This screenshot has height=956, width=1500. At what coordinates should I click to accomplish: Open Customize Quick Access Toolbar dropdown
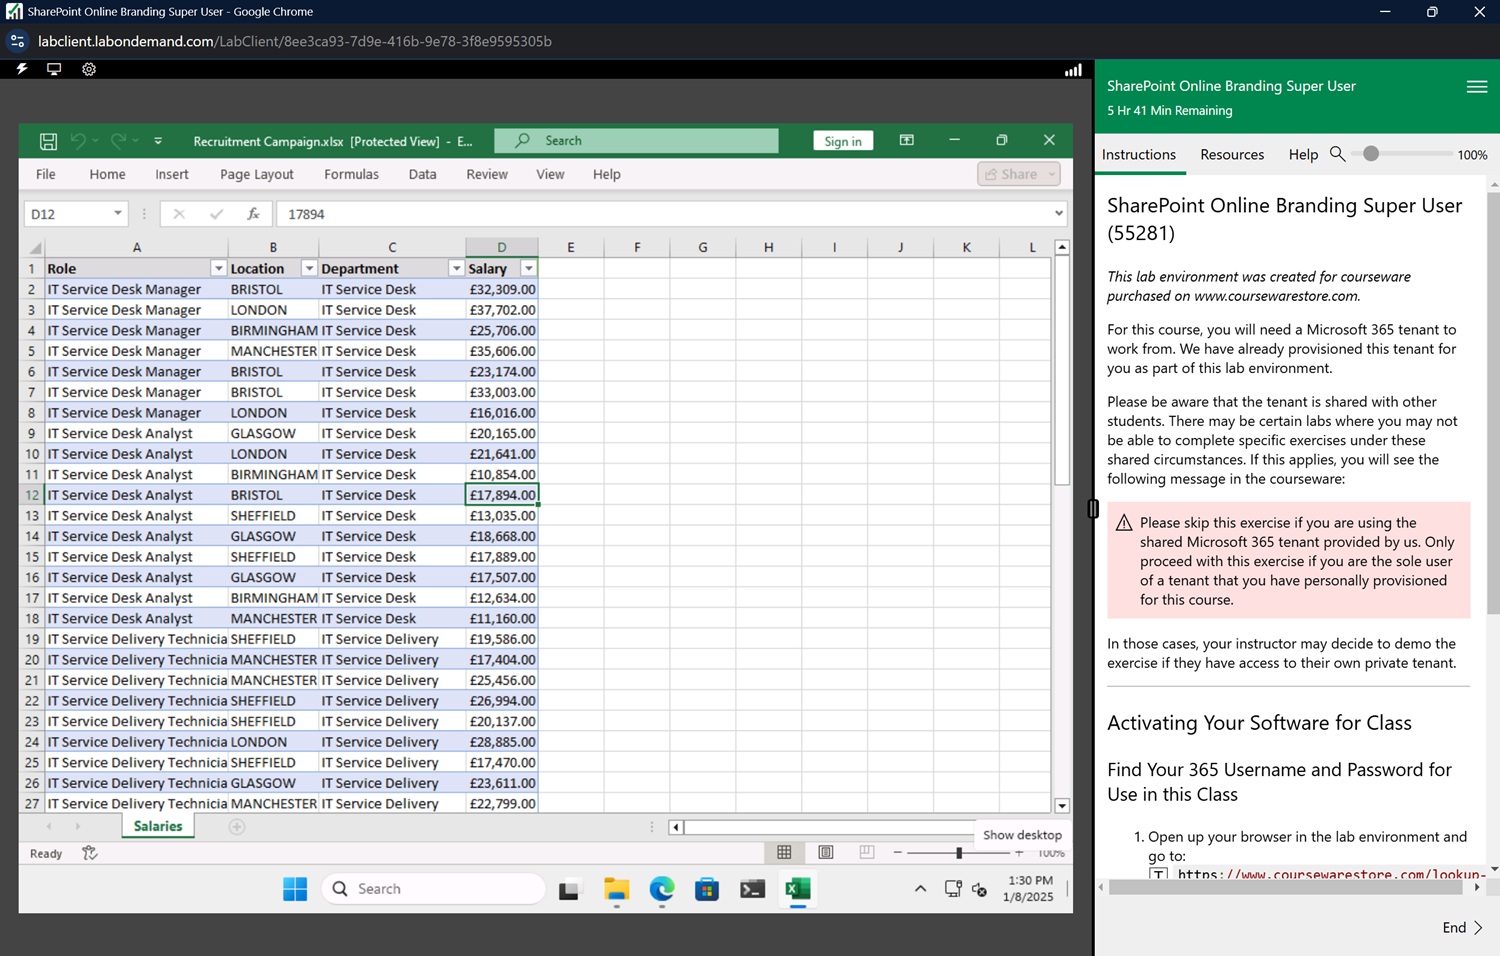[x=158, y=141]
